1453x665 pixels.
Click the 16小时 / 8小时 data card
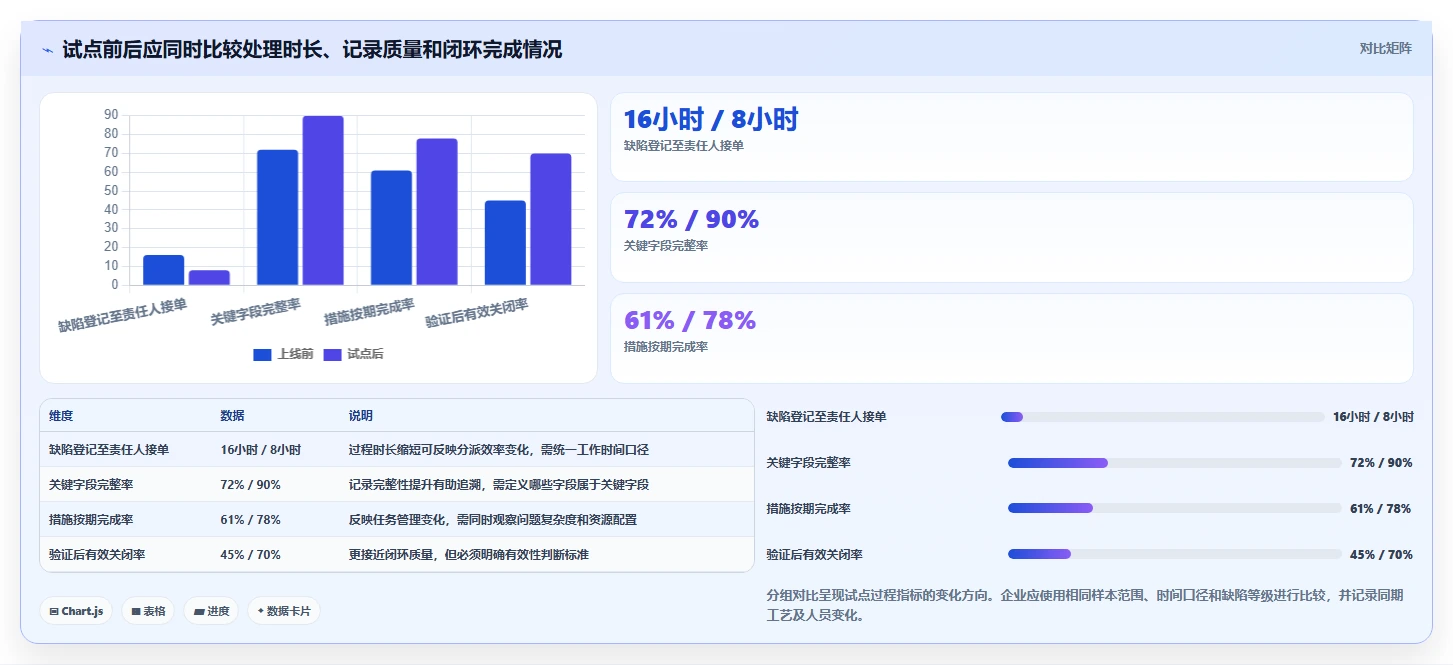[1012, 137]
